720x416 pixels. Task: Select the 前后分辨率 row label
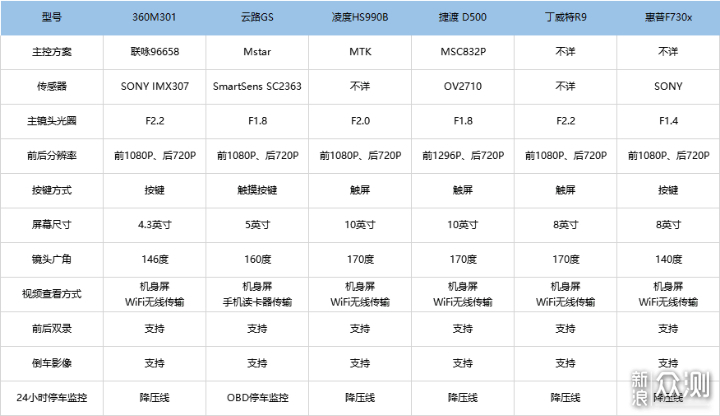(x=51, y=156)
